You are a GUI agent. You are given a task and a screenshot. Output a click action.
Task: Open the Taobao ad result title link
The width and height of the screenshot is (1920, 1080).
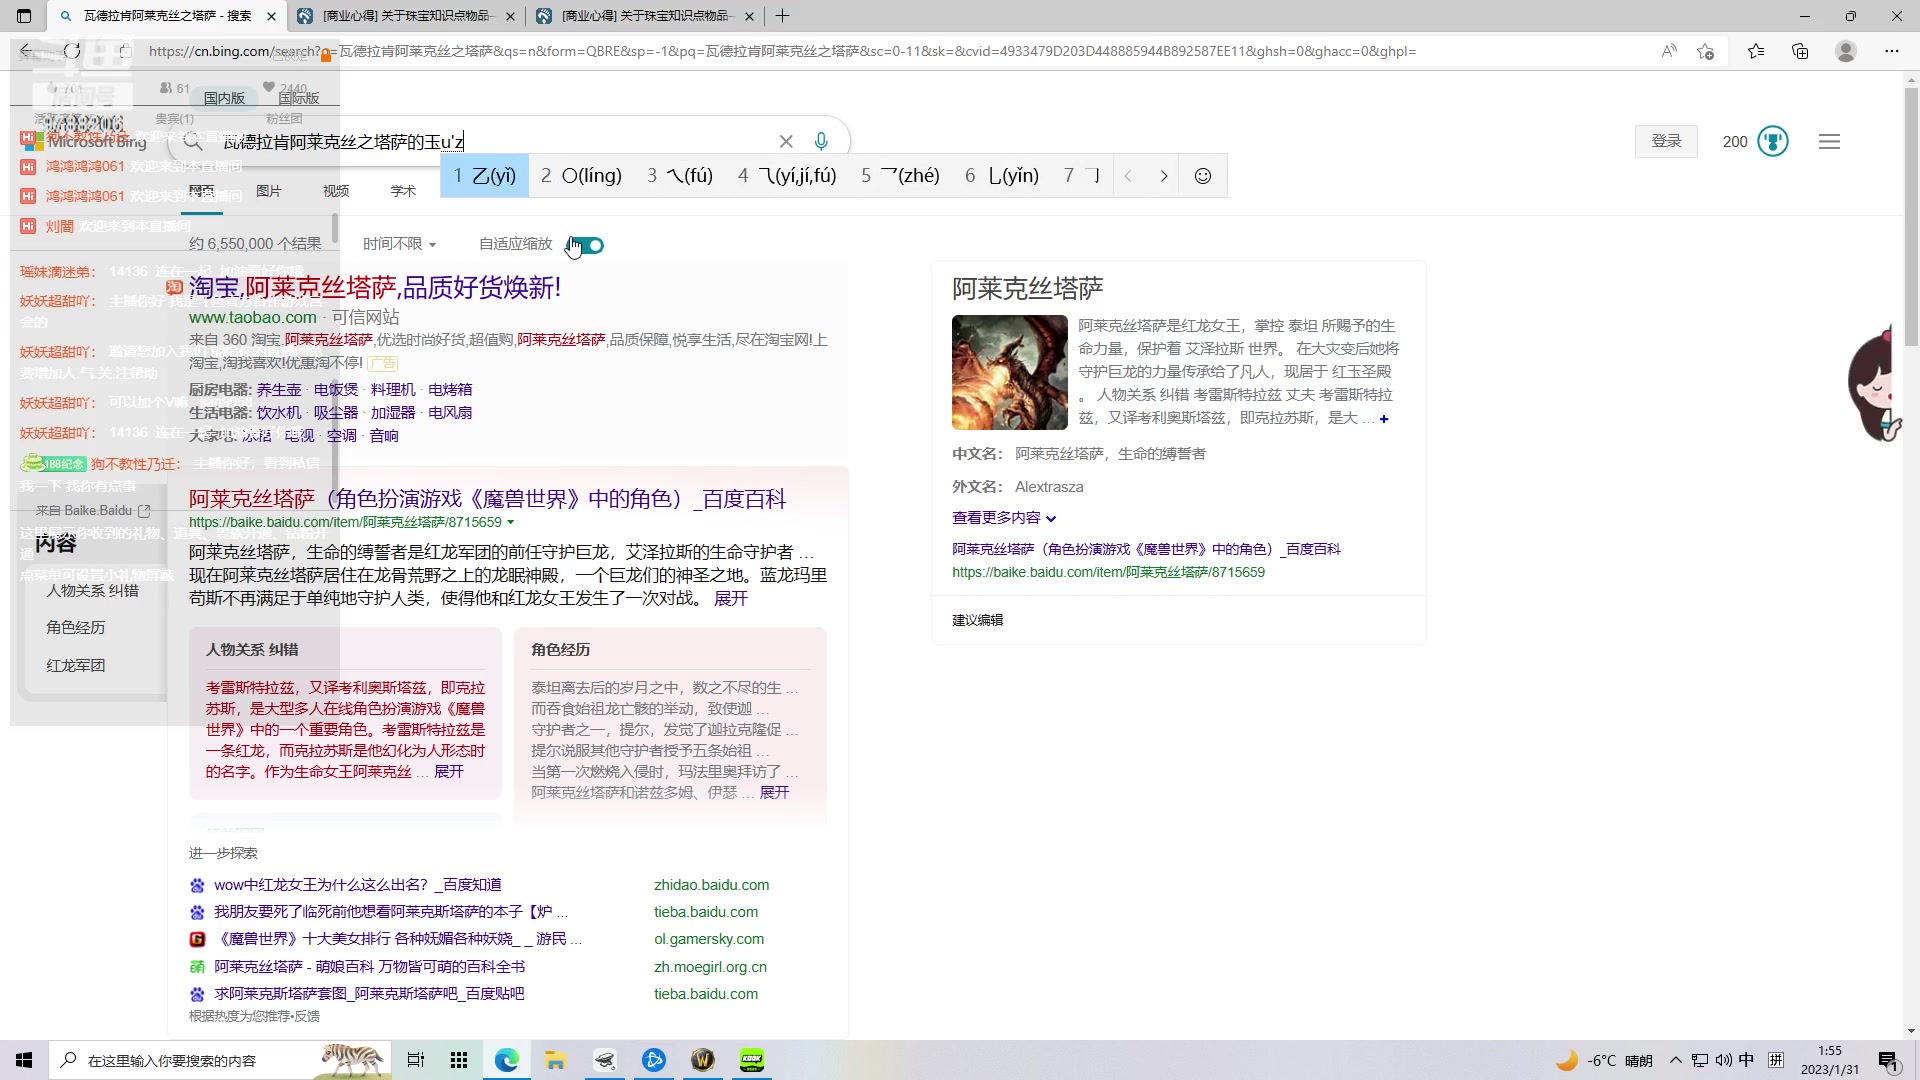point(375,288)
